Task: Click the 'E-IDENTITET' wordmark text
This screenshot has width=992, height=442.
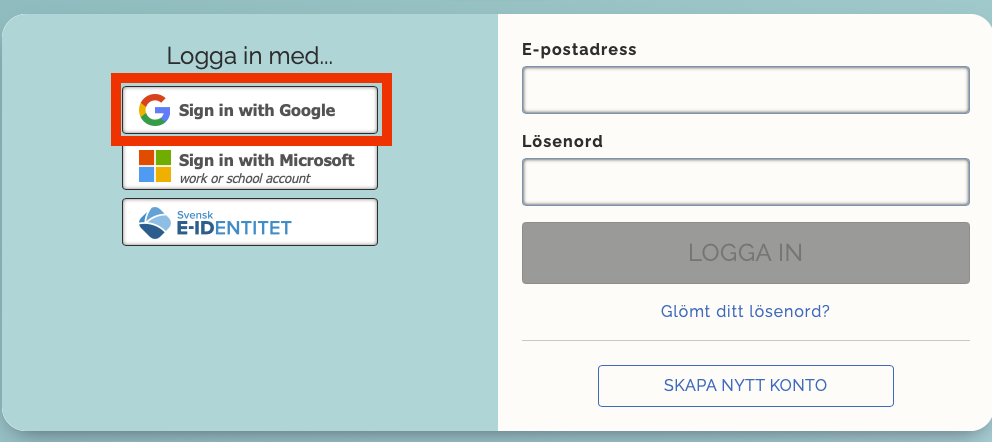Action: [x=233, y=229]
